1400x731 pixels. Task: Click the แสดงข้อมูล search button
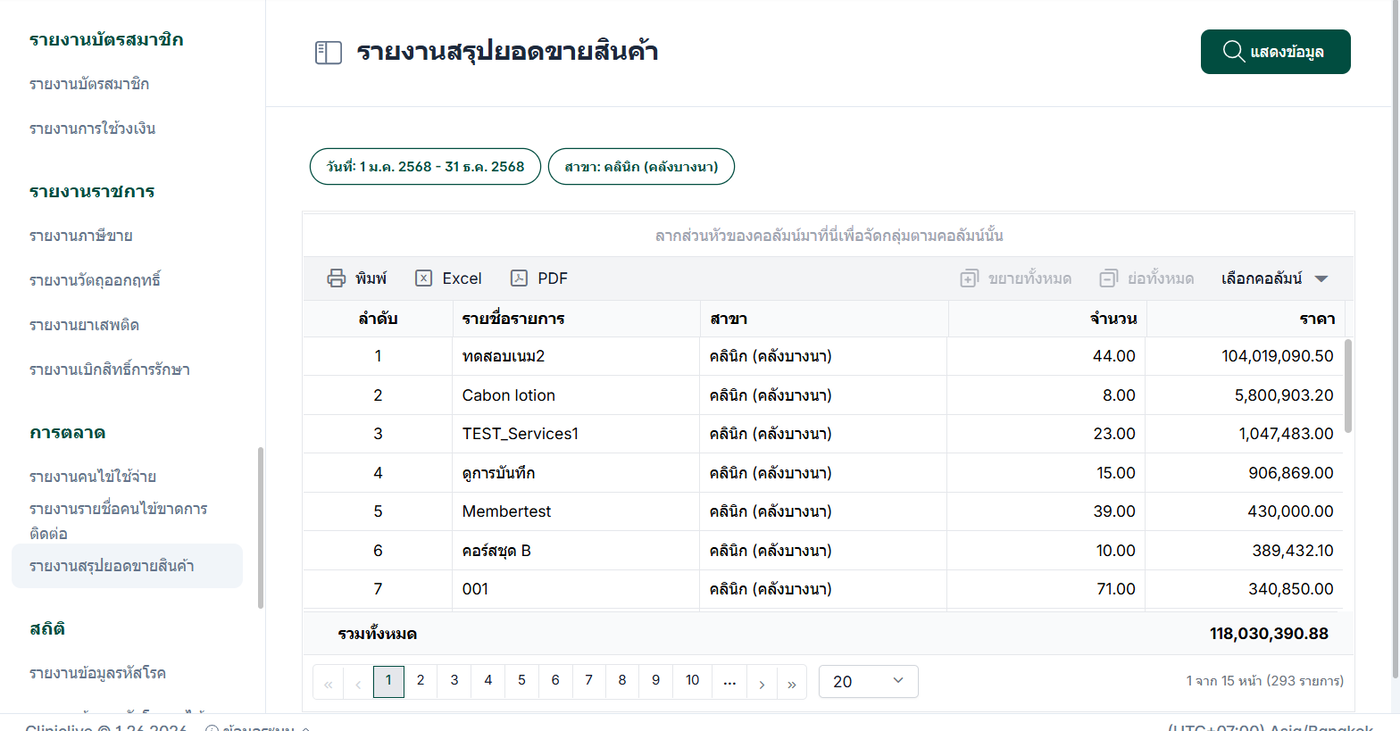coord(1275,52)
